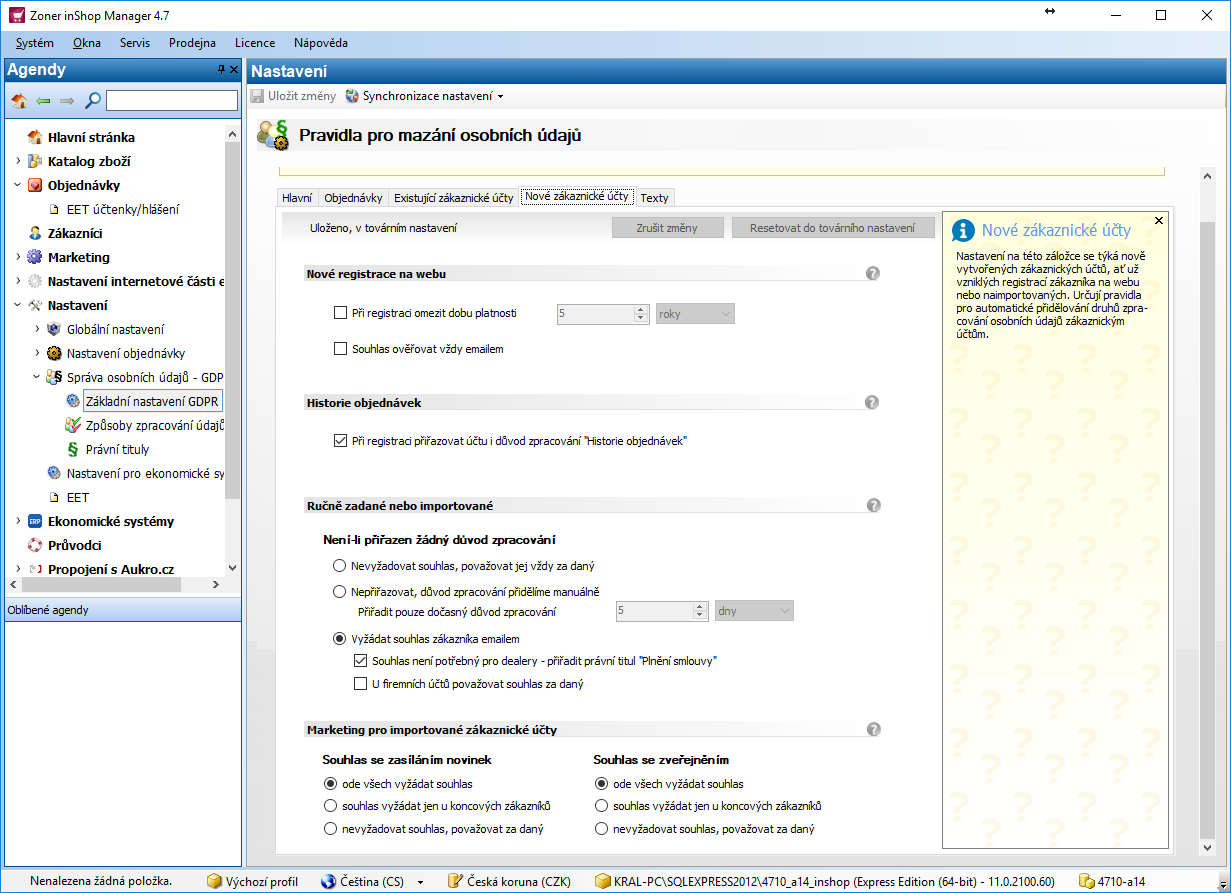1231x893 pixels.
Task: Toggle Souhlas ověřovat vždy emailem checkbox
Action: click(x=340, y=349)
